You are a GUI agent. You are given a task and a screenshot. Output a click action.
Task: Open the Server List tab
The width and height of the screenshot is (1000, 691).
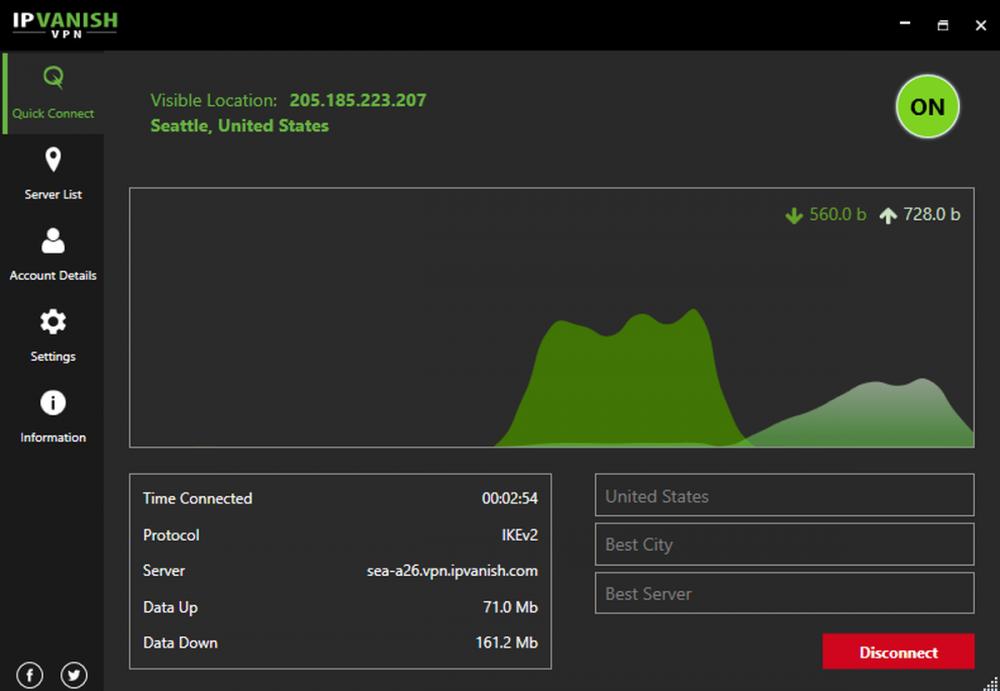pos(53,174)
